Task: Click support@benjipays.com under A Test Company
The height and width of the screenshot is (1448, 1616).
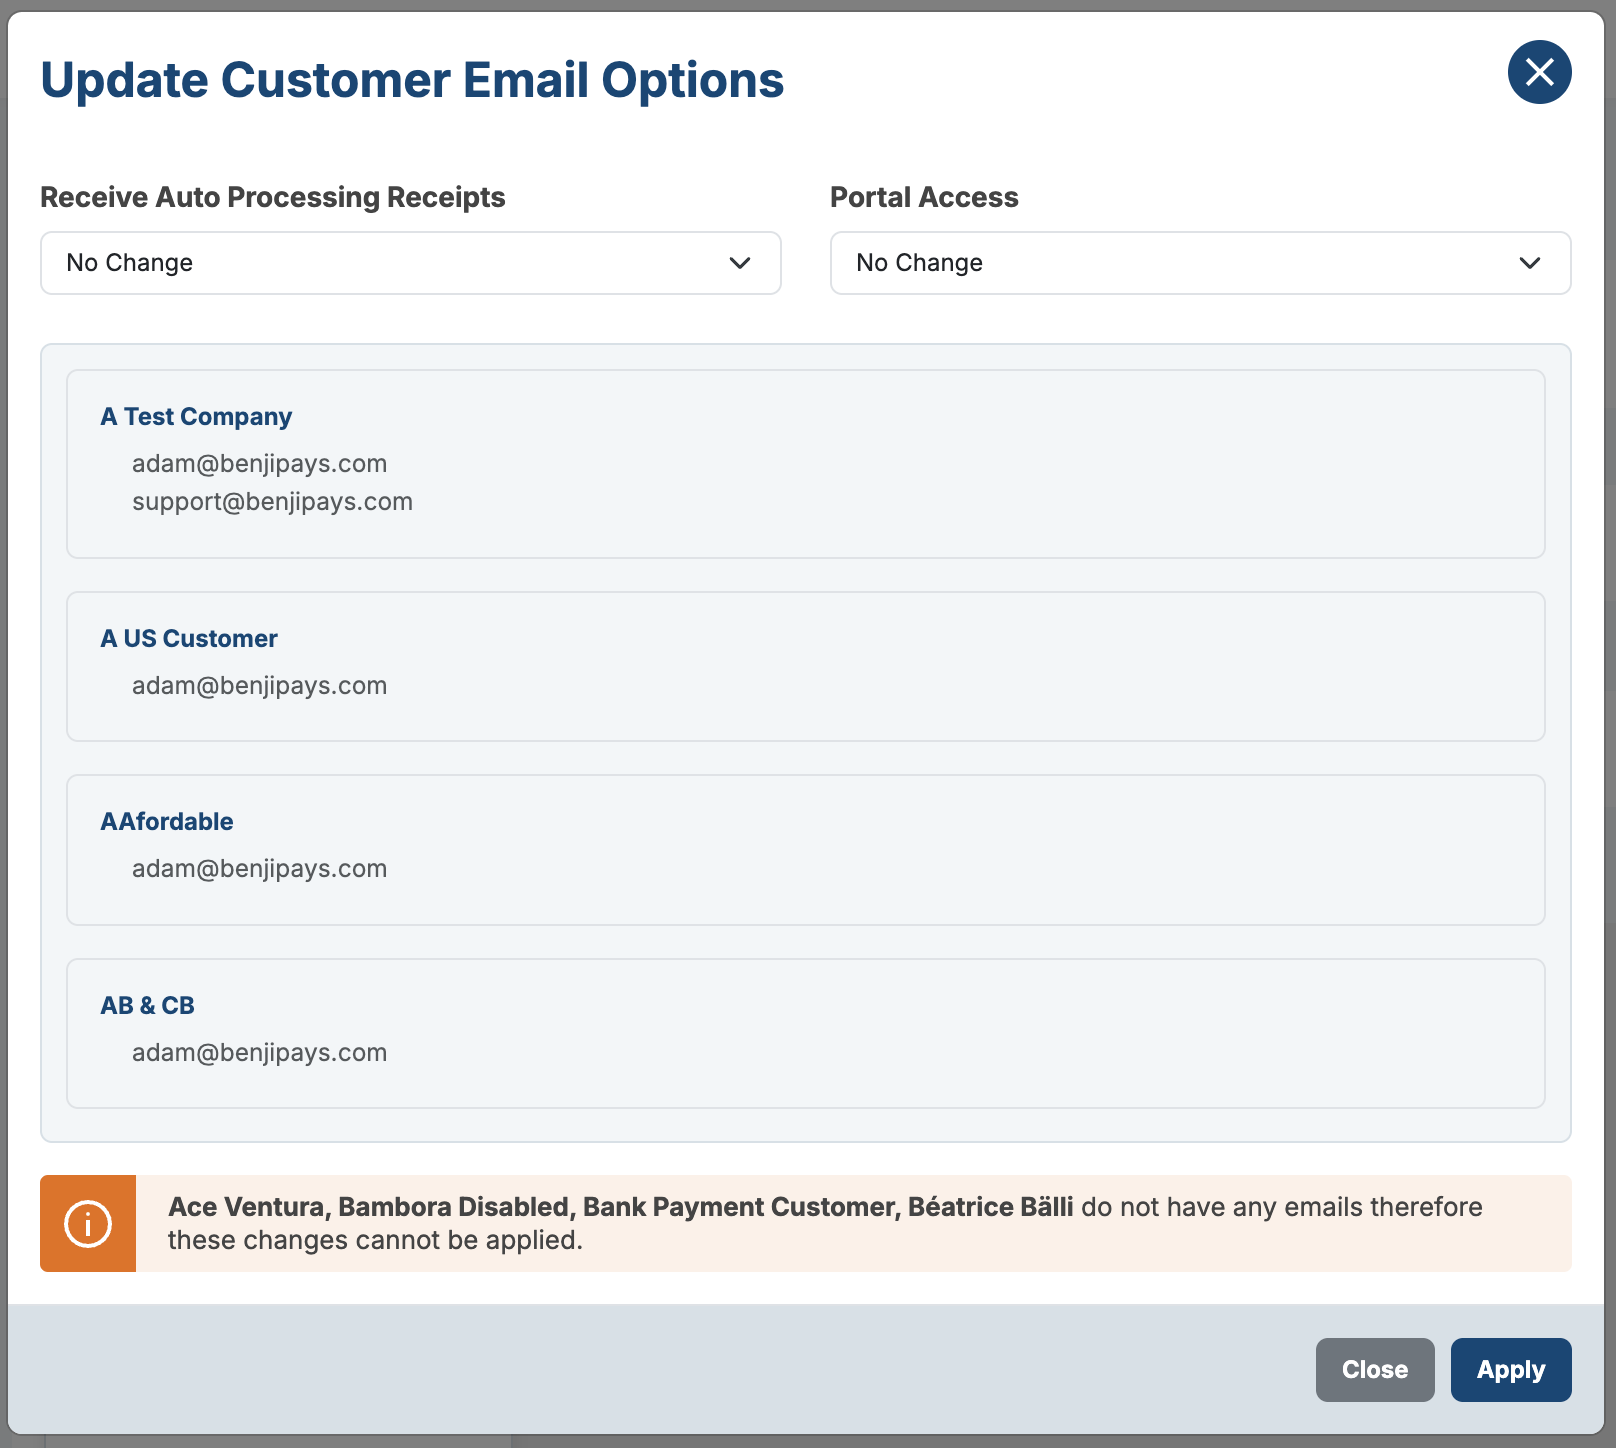Action: (272, 501)
